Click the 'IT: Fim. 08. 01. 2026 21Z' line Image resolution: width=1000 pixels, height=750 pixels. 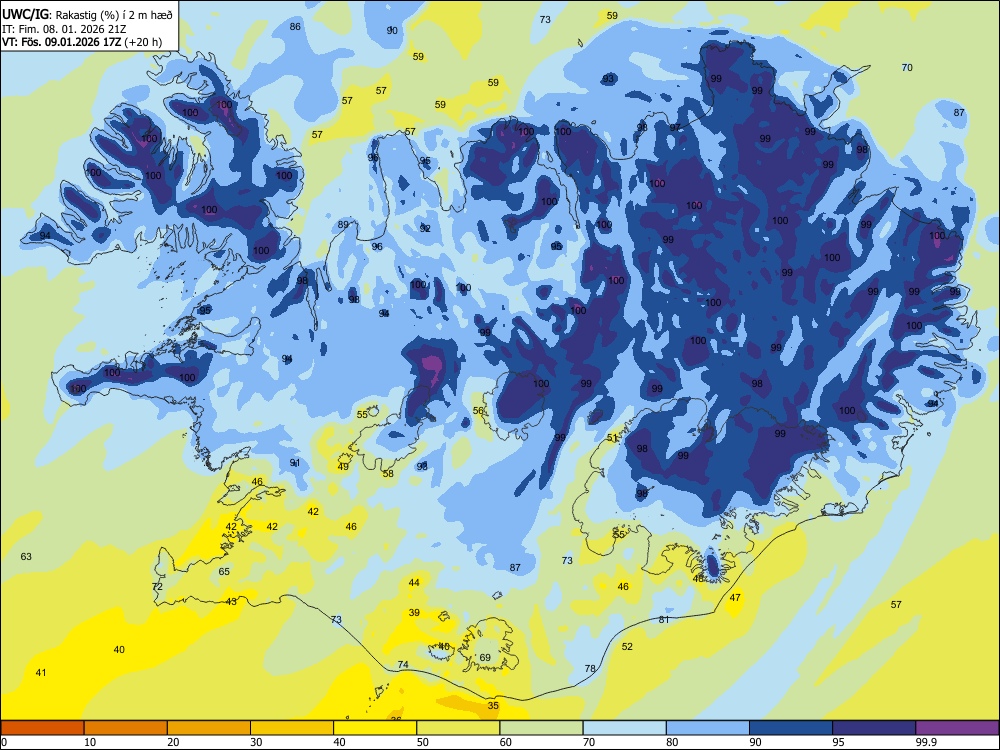coord(64,29)
